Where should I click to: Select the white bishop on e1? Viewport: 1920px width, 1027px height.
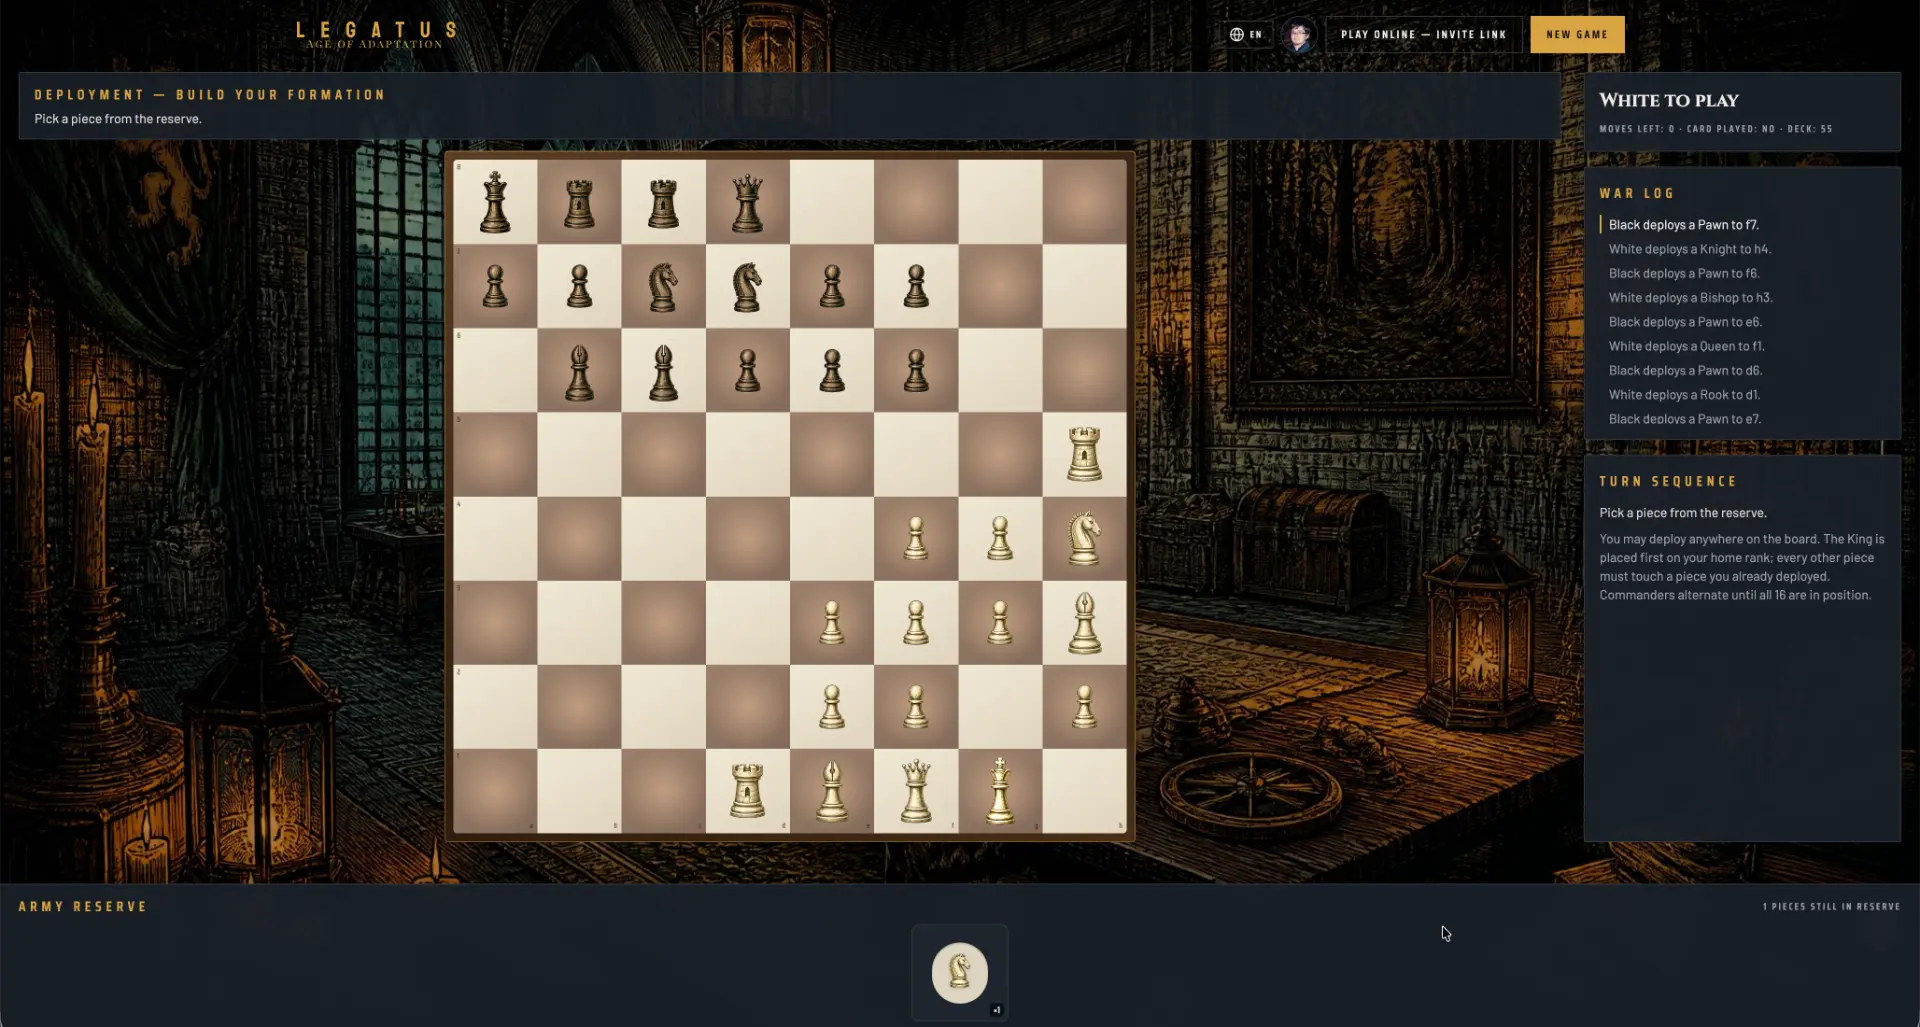(x=832, y=791)
